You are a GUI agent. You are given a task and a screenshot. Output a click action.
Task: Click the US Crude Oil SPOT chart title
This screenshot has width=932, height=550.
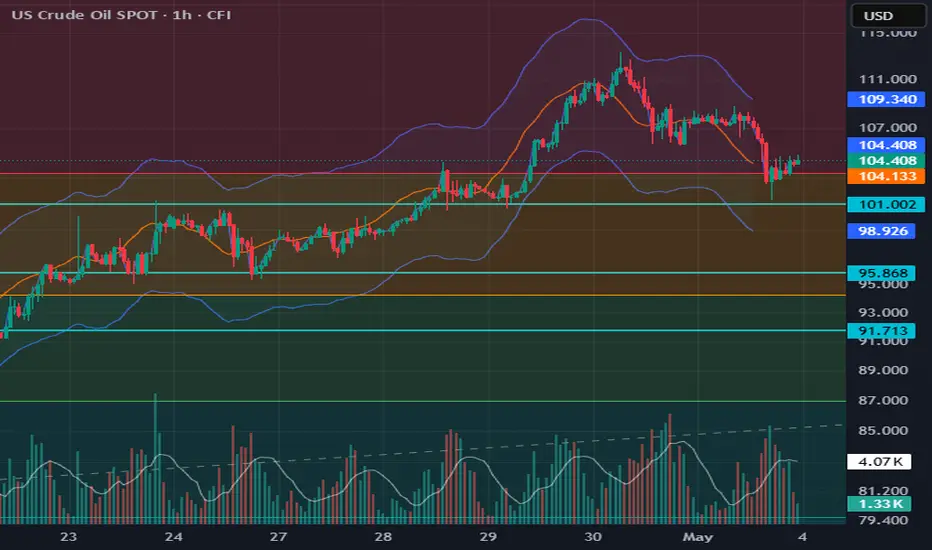[121, 15]
